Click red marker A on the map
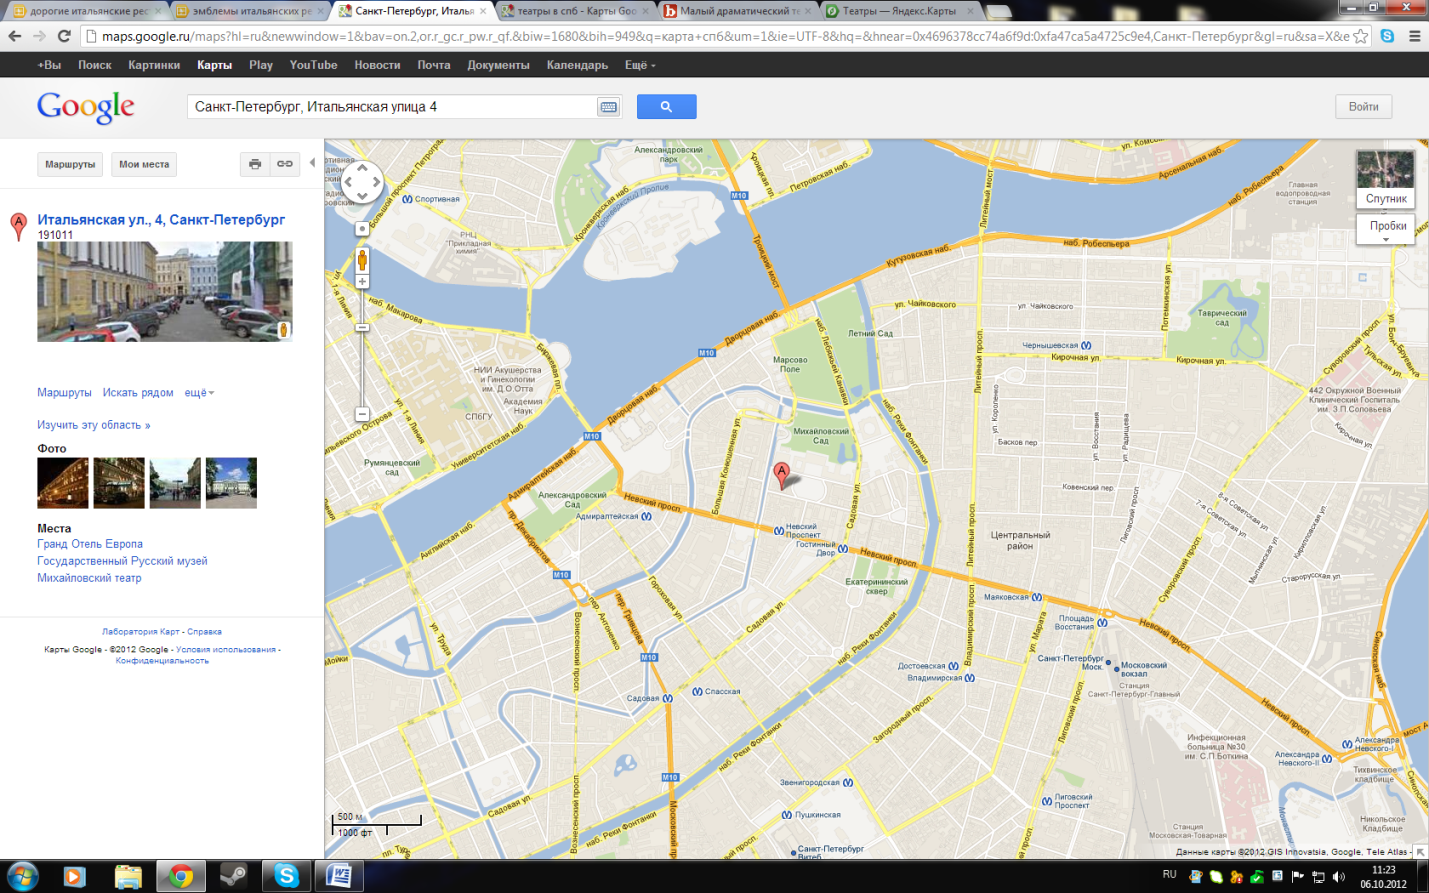 click(x=782, y=474)
